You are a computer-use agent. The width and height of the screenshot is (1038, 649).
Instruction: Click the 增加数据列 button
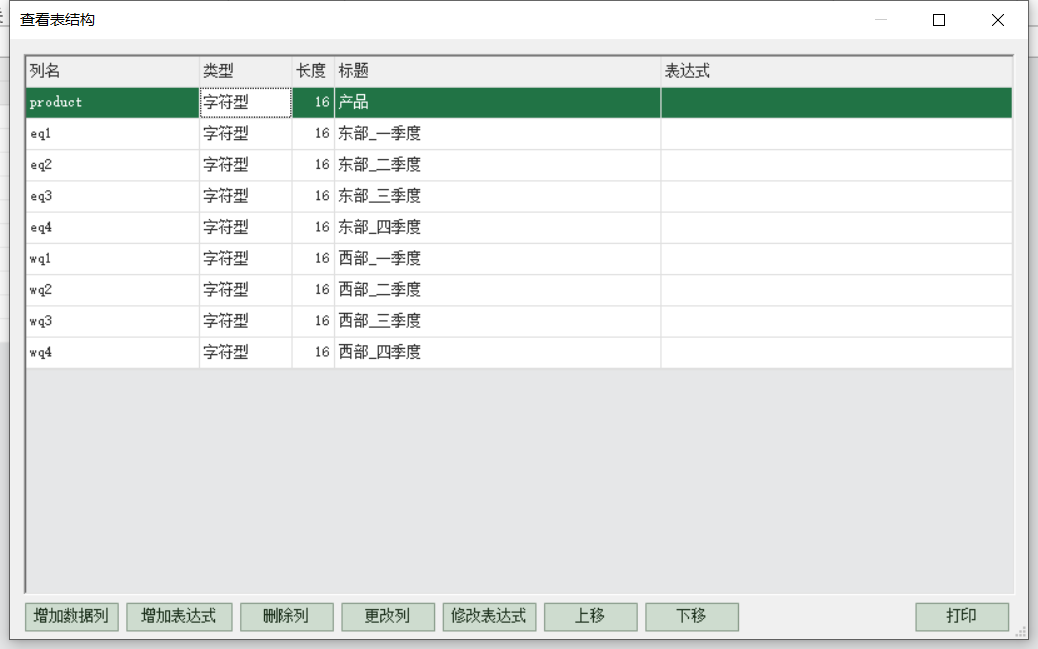click(71, 617)
